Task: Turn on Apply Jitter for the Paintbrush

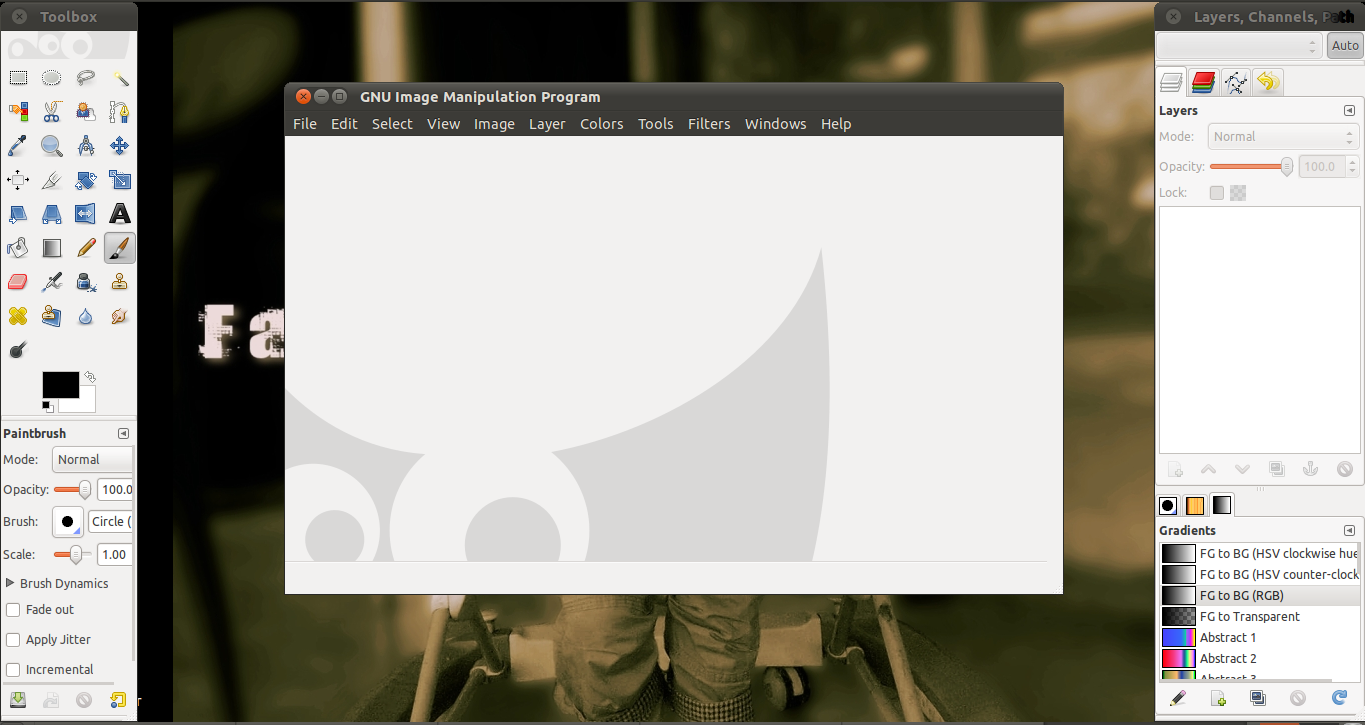Action: pyautogui.click(x=15, y=639)
